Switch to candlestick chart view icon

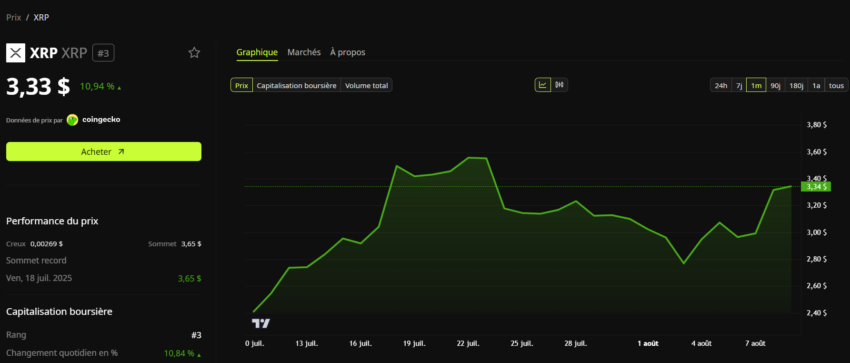pos(559,85)
